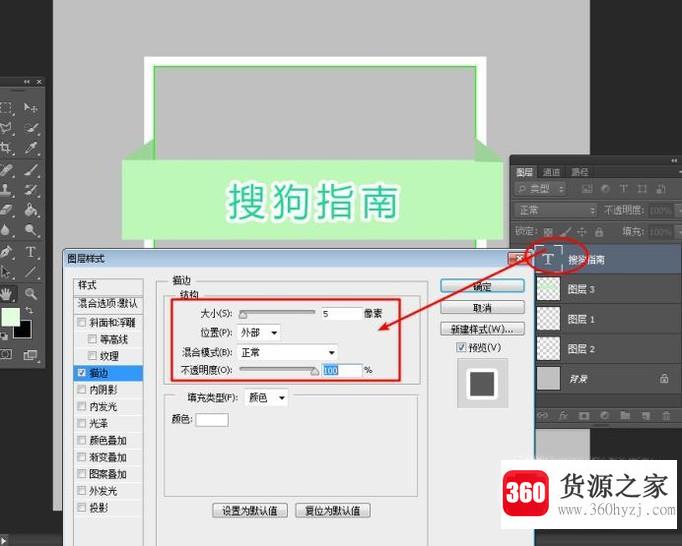Click the 取消 button

click(482, 308)
